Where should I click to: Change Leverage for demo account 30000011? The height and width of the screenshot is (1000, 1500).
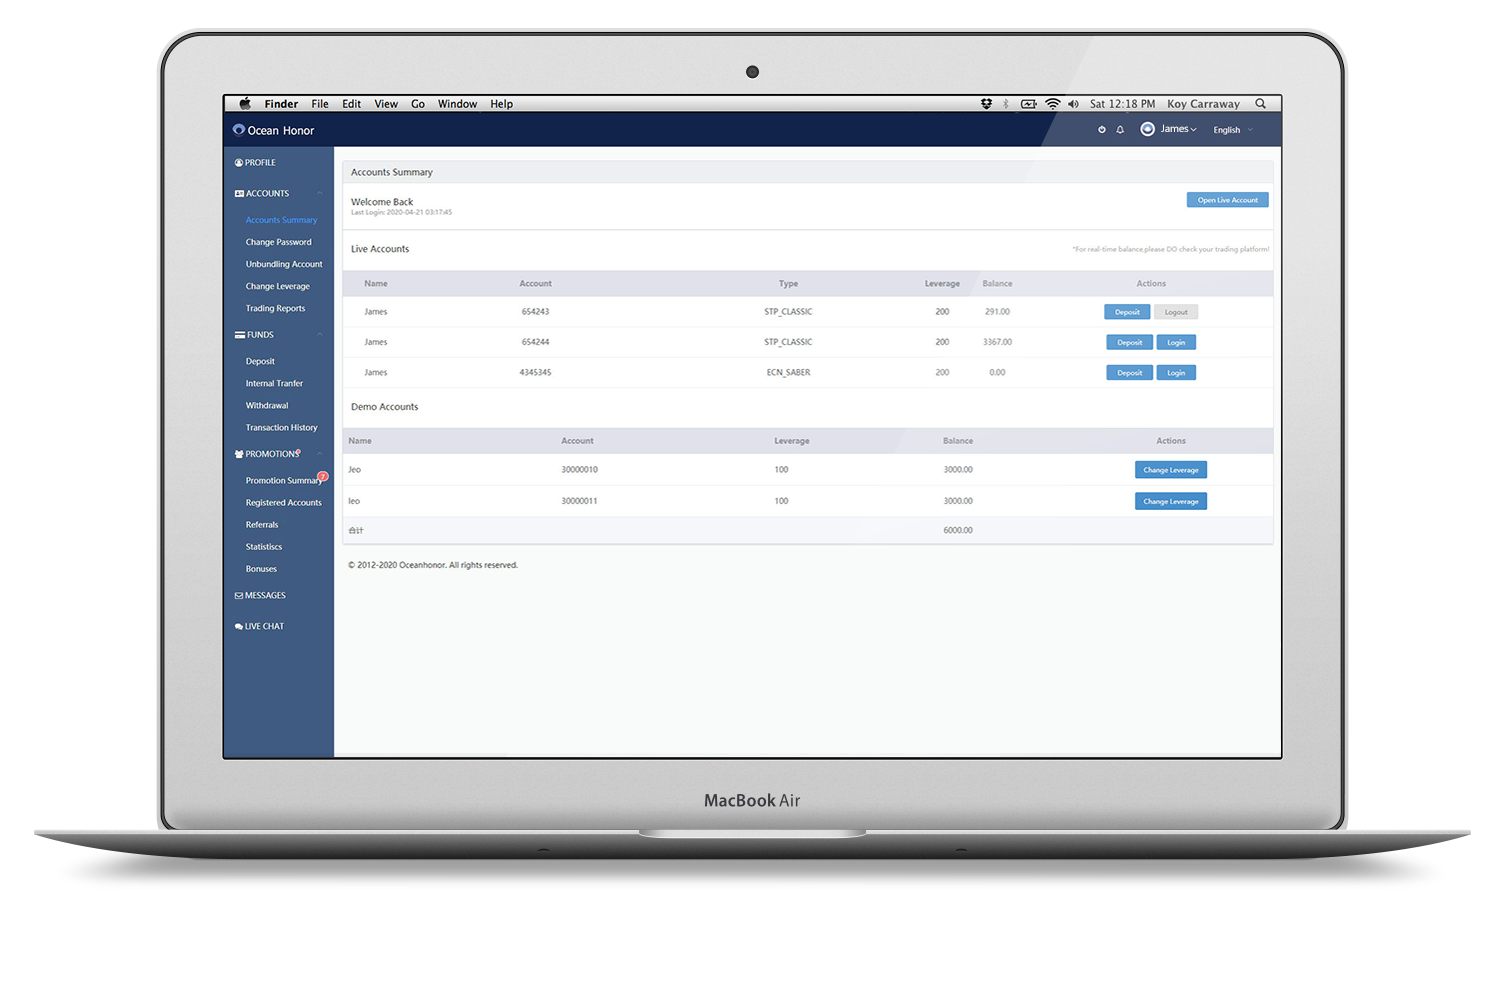click(1170, 501)
